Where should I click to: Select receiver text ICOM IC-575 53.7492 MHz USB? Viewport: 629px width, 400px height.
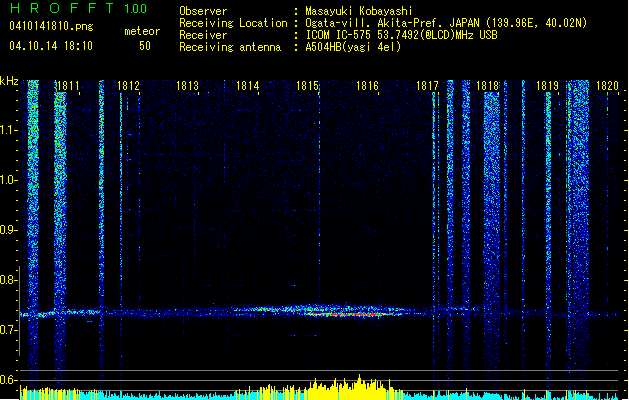[401, 35]
